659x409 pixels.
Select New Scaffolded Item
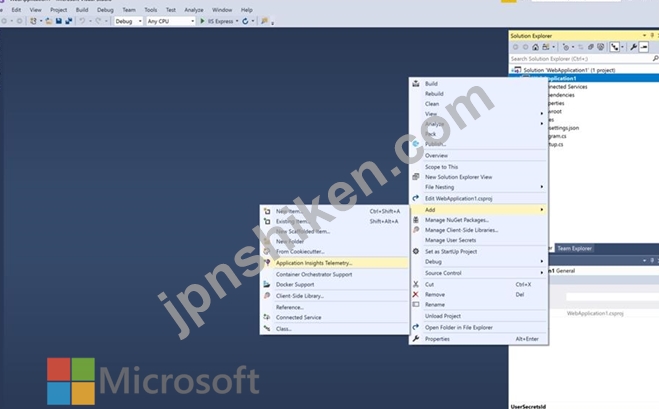click(x=334, y=231)
